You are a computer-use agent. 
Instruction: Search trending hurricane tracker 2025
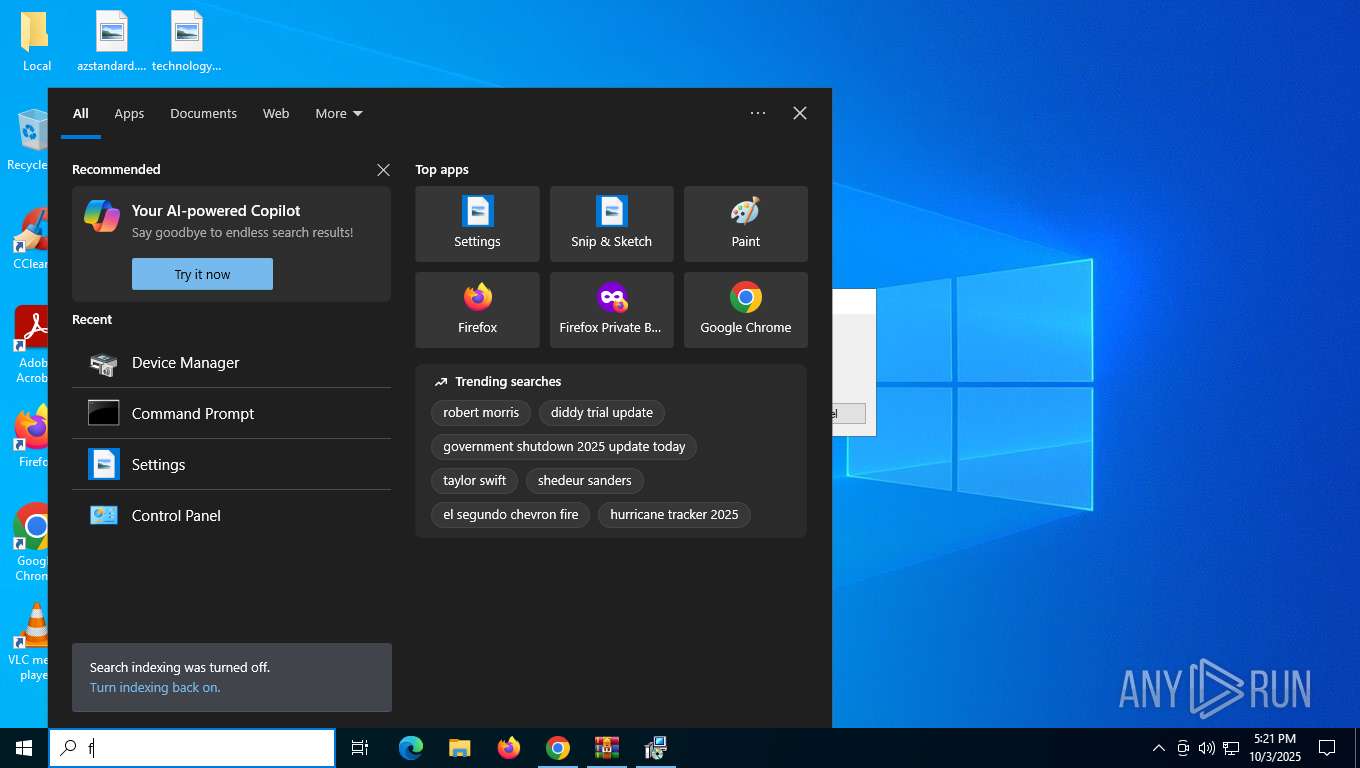(674, 515)
